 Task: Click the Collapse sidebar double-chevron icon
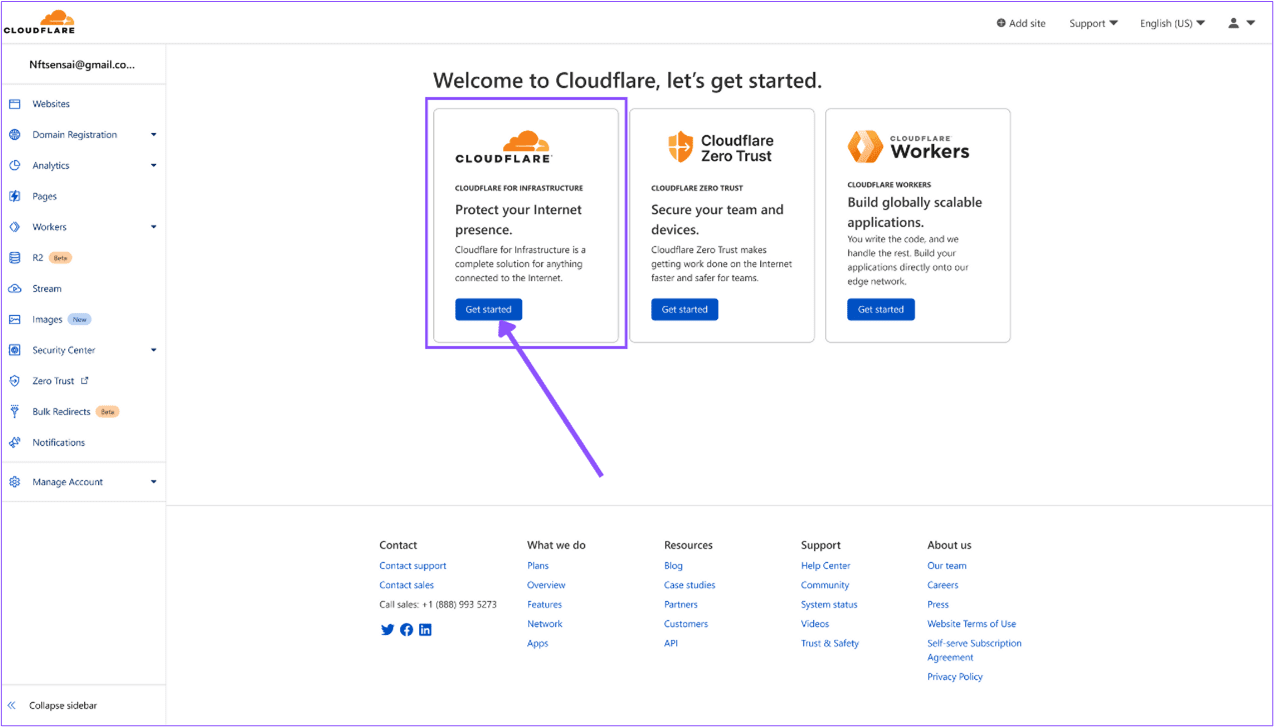pos(12,706)
